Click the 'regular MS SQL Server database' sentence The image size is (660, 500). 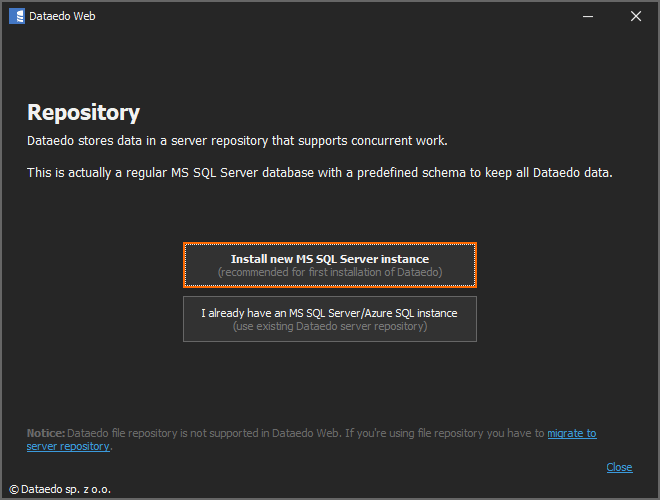point(250,173)
